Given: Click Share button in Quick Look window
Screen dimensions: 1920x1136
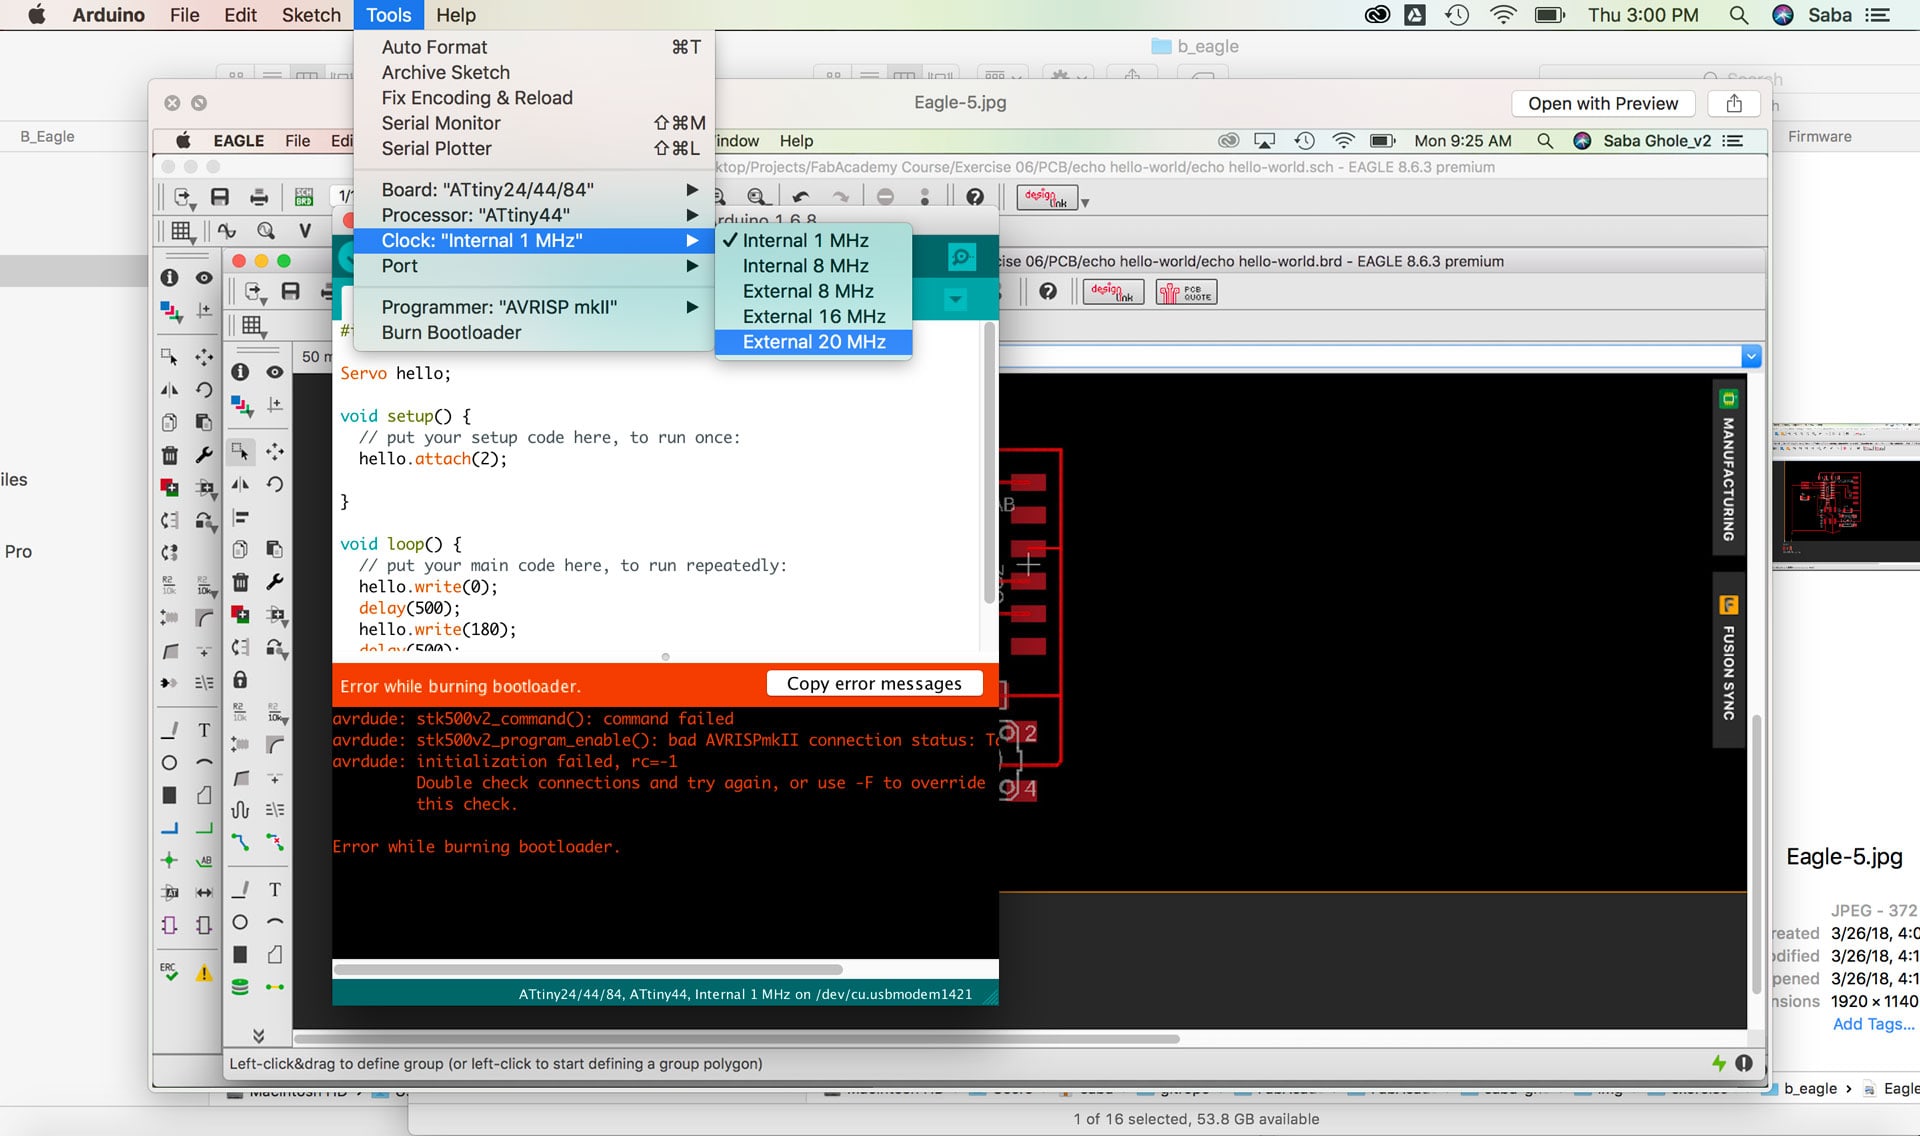Looking at the screenshot, I should point(1734,103).
